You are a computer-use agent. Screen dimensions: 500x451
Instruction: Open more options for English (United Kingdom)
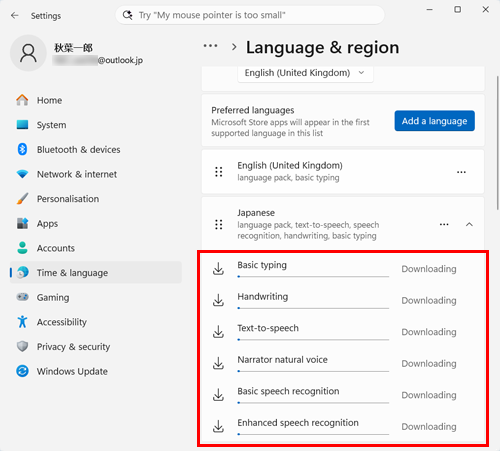[x=461, y=172]
